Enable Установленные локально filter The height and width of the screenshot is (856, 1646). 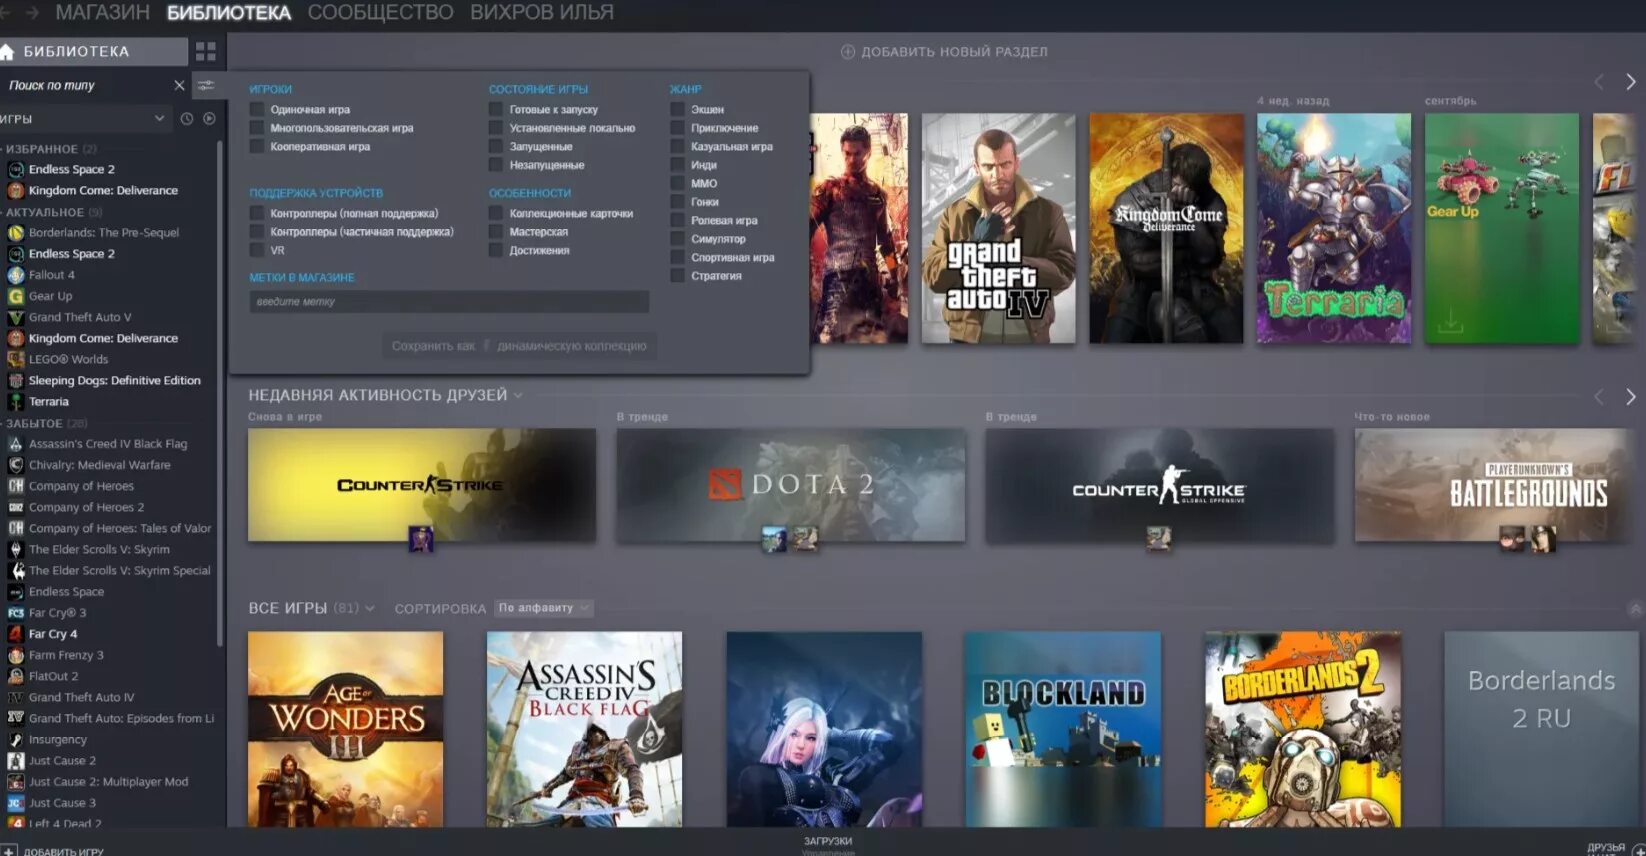point(496,128)
